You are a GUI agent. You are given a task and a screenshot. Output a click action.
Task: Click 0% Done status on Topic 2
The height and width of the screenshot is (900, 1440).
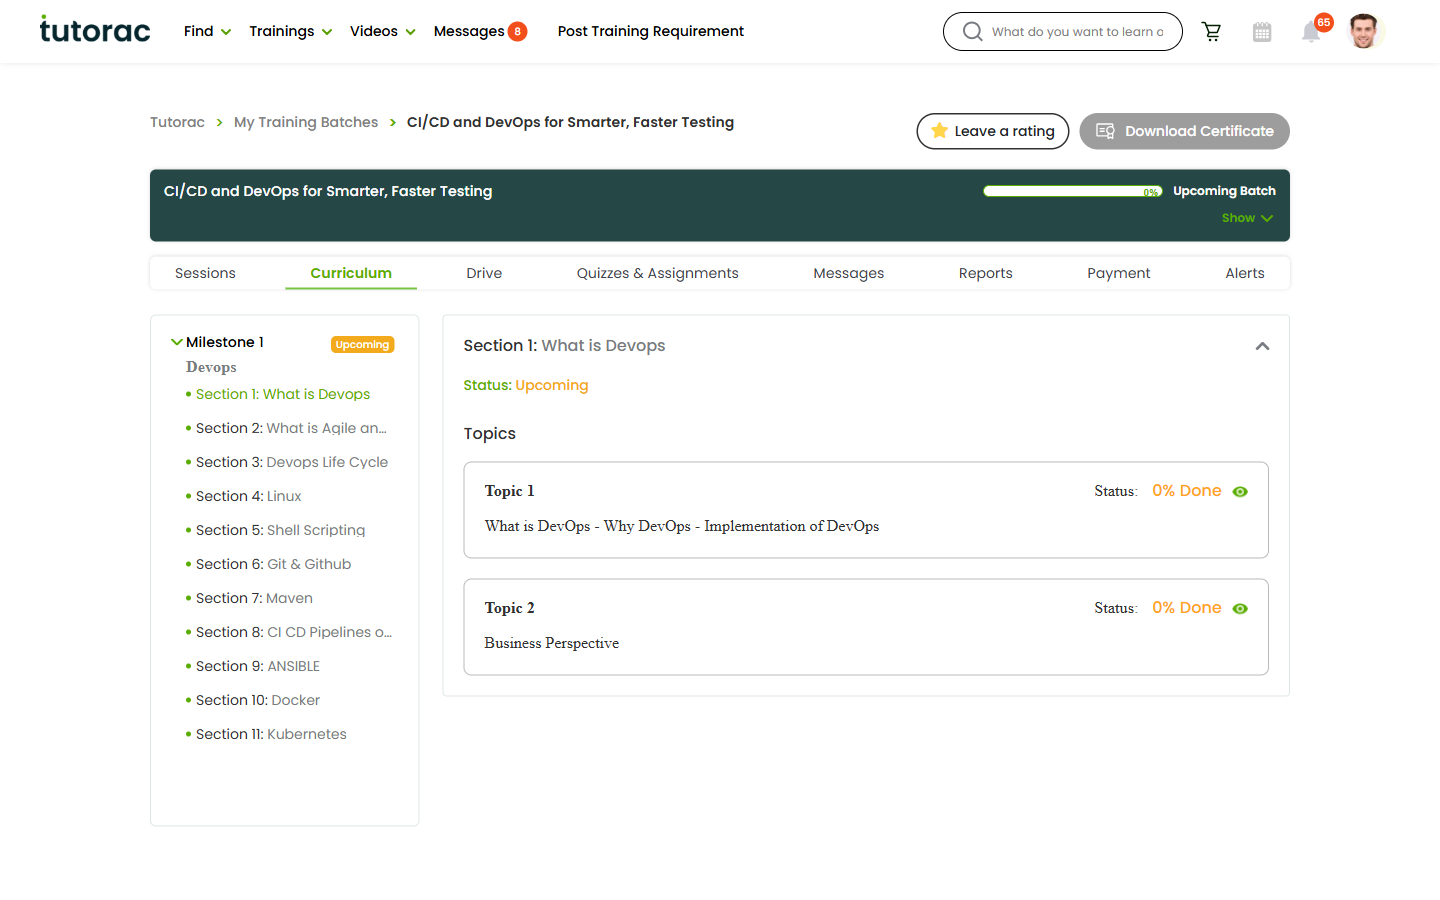[1186, 608]
